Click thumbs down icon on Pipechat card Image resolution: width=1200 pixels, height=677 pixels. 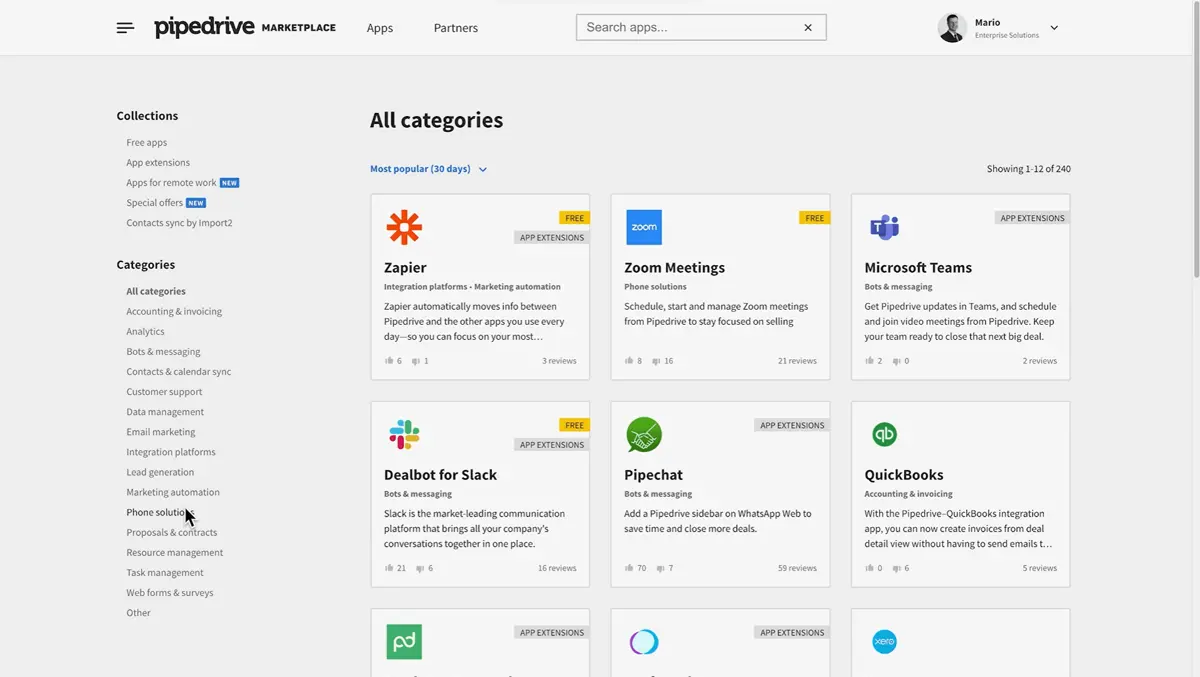tap(660, 568)
